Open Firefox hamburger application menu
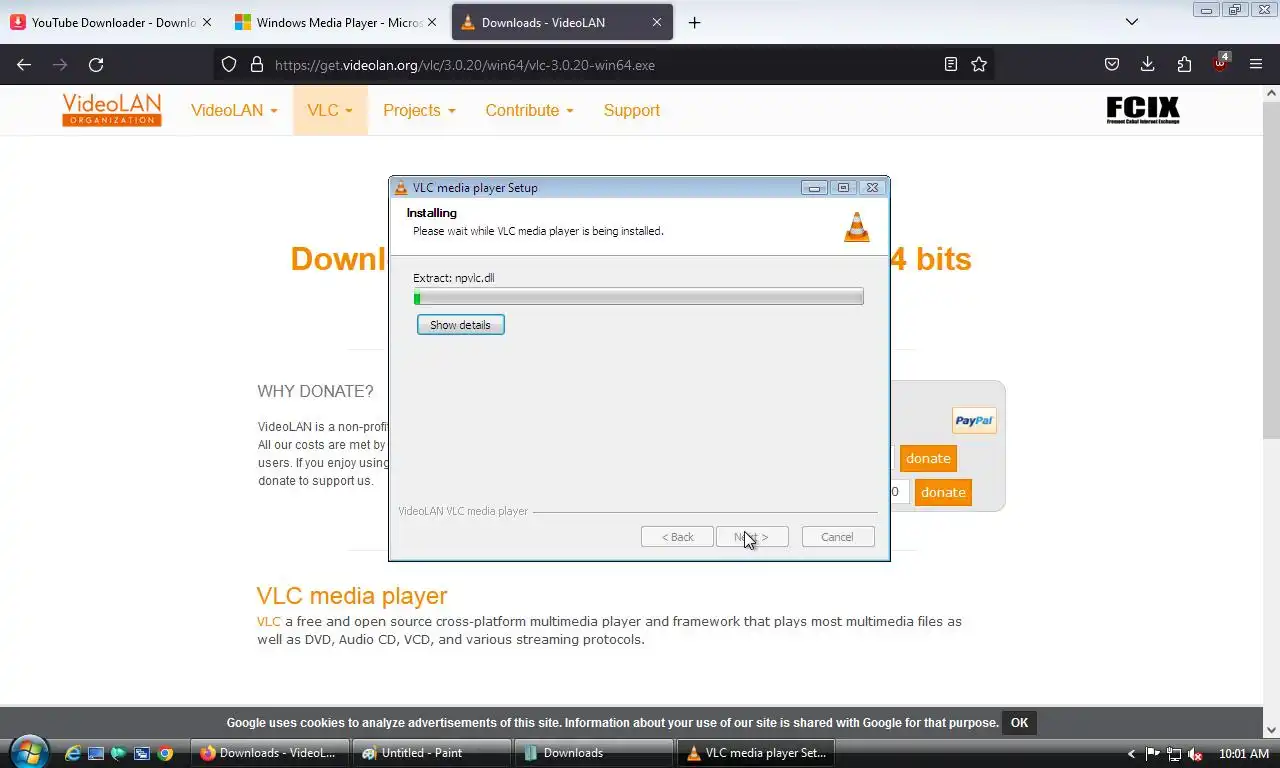This screenshot has width=1280, height=768. 1256,64
